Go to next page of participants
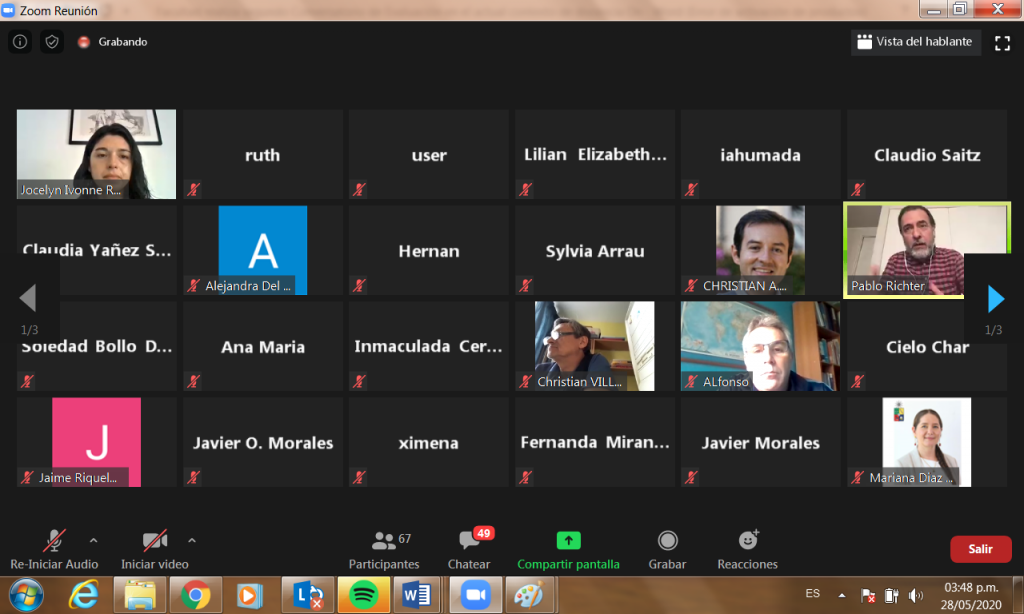This screenshot has height=614, width=1024. click(x=995, y=299)
